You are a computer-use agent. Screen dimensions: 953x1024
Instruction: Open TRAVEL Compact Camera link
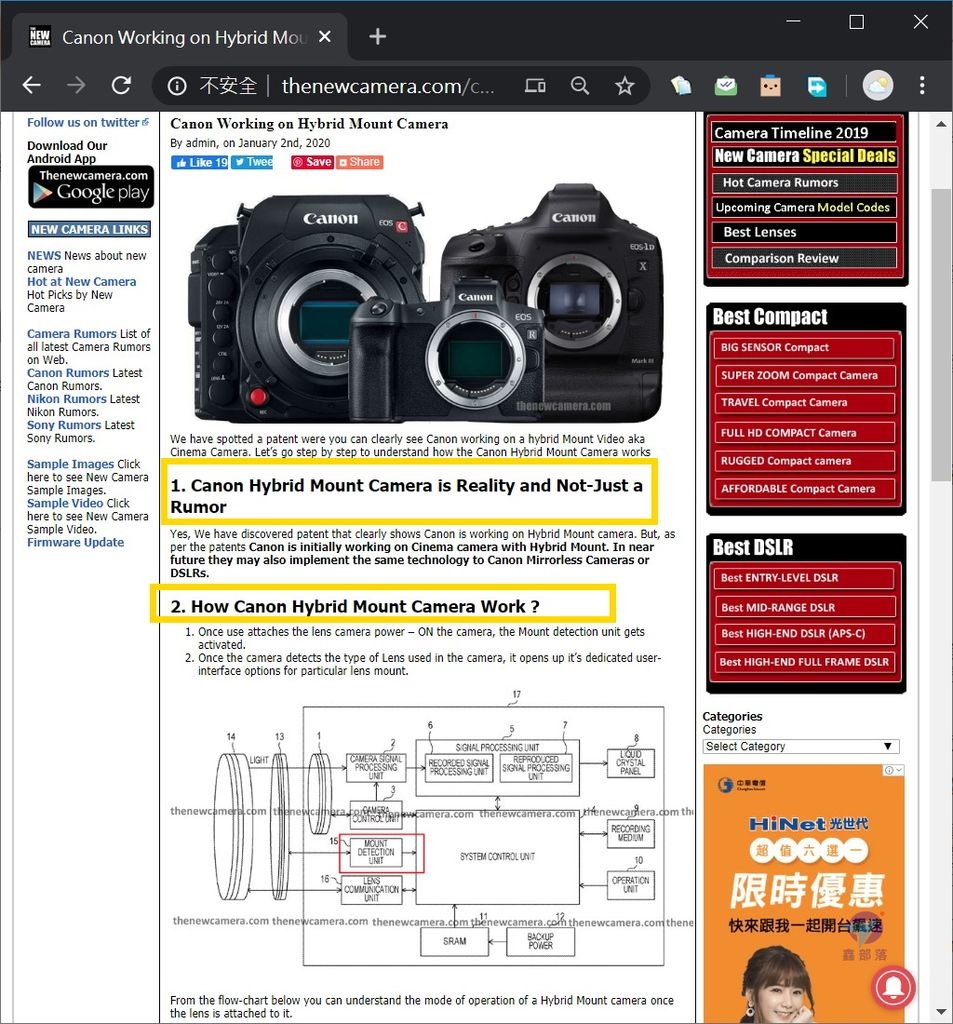803,403
